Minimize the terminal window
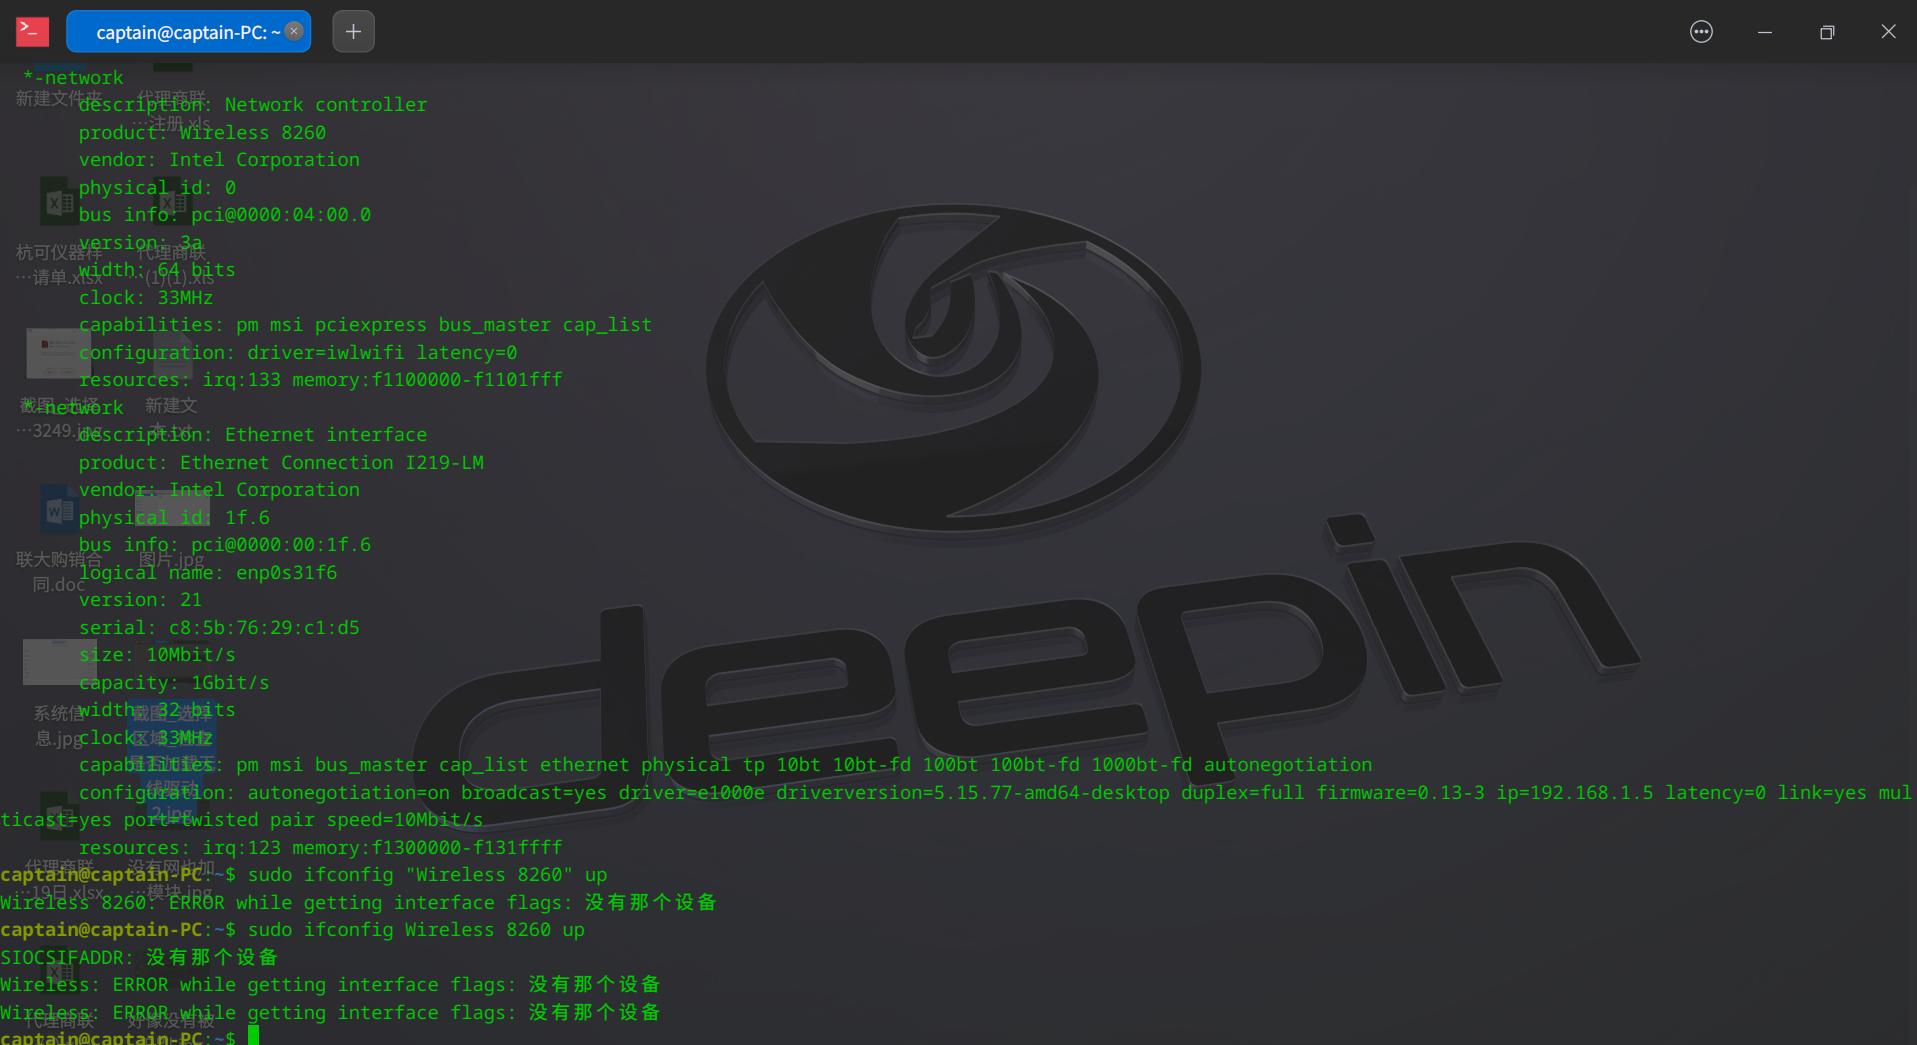This screenshot has height=1045, width=1917. [1765, 32]
